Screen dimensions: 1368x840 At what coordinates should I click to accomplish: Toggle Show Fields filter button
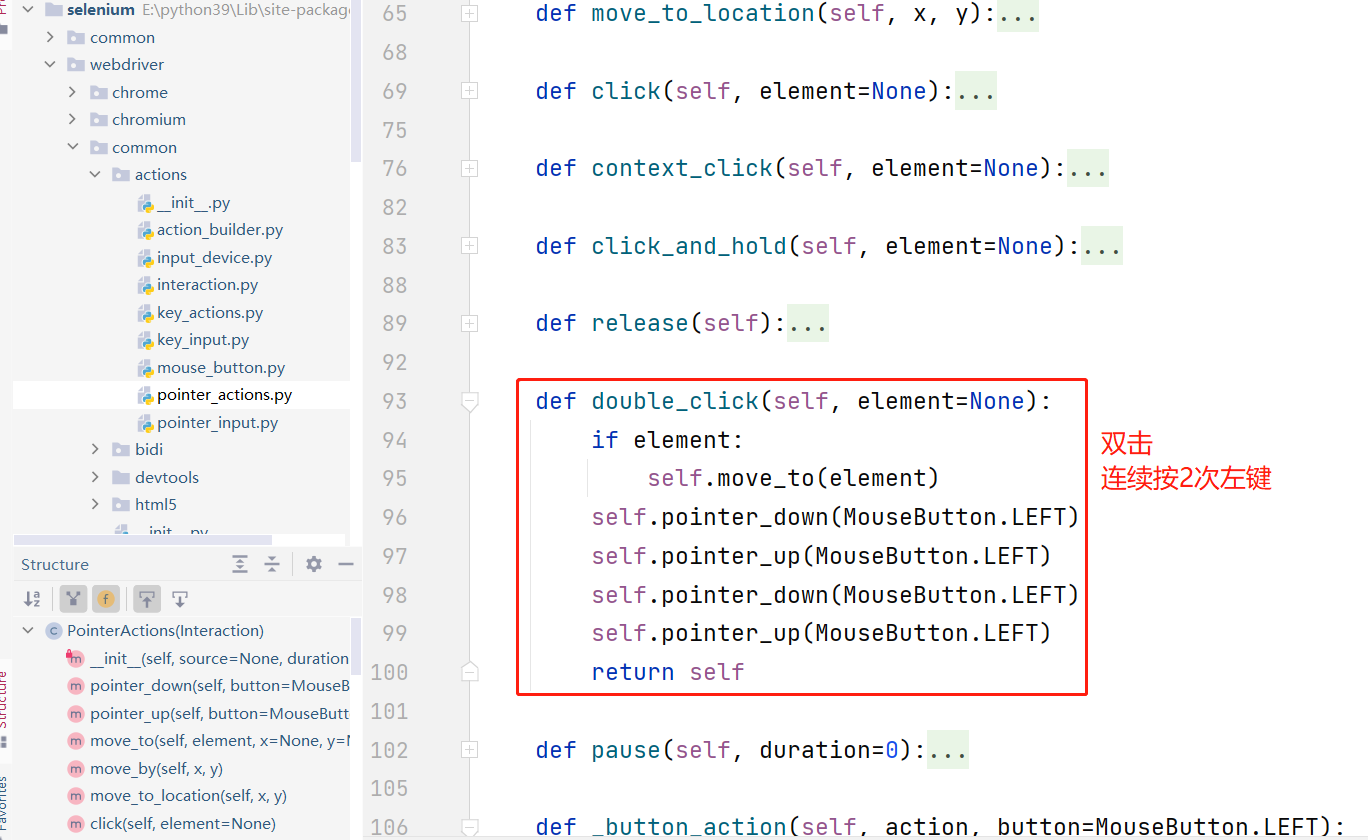point(106,599)
